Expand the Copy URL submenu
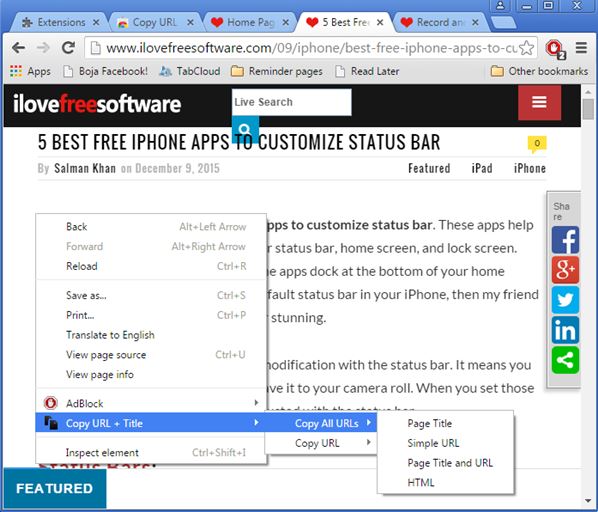Image resolution: width=598 pixels, height=512 pixels. [321, 443]
